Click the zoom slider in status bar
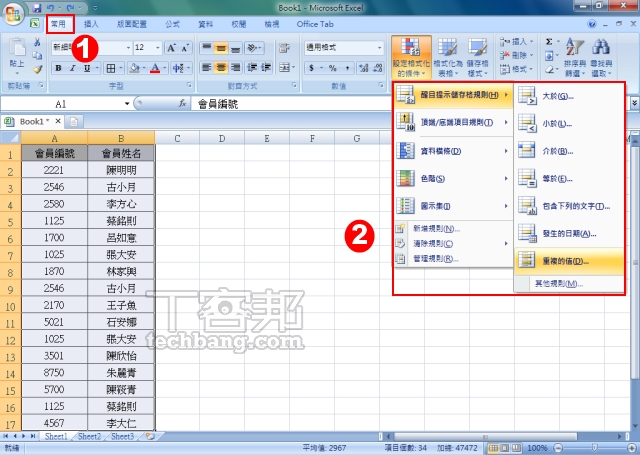 click(594, 448)
